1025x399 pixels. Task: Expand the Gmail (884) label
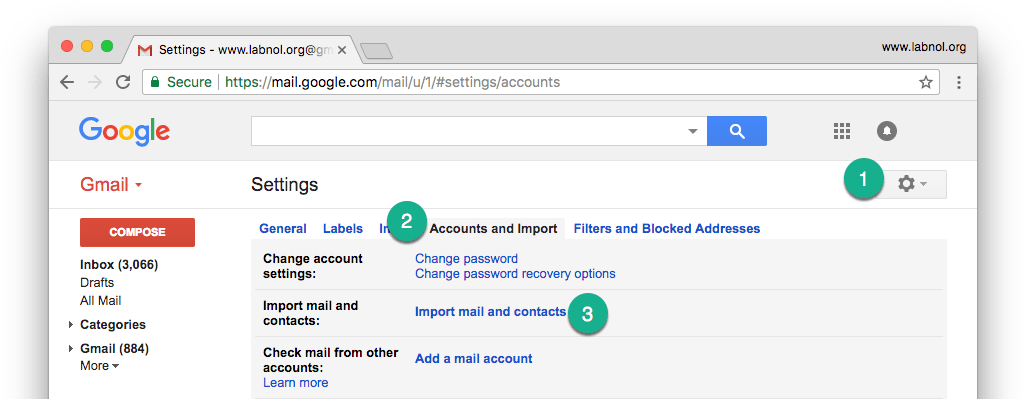coord(71,349)
